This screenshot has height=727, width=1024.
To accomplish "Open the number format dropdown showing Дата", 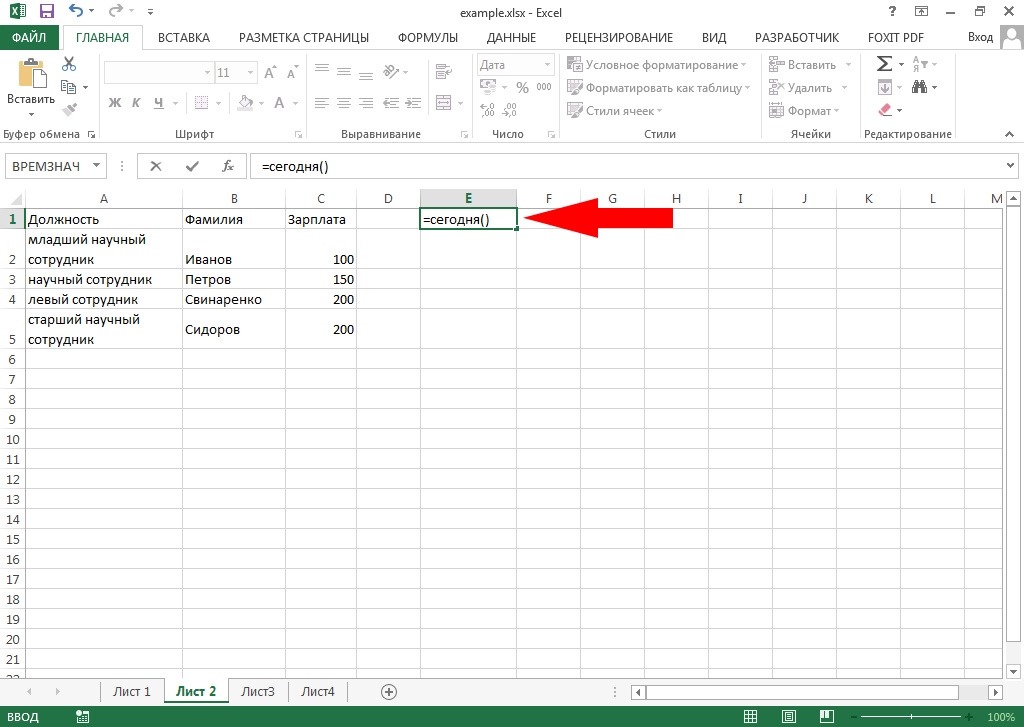I will [x=515, y=65].
